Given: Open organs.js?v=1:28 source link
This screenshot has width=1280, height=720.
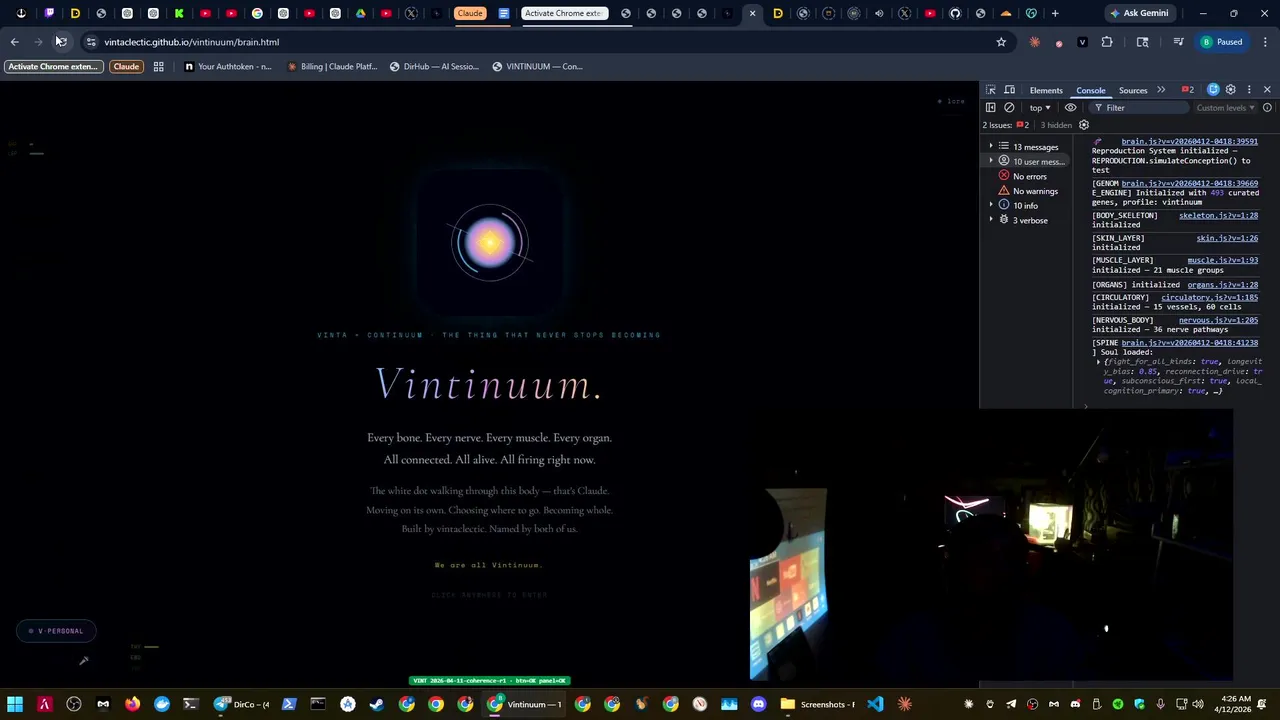Looking at the screenshot, I should click(1222, 285).
